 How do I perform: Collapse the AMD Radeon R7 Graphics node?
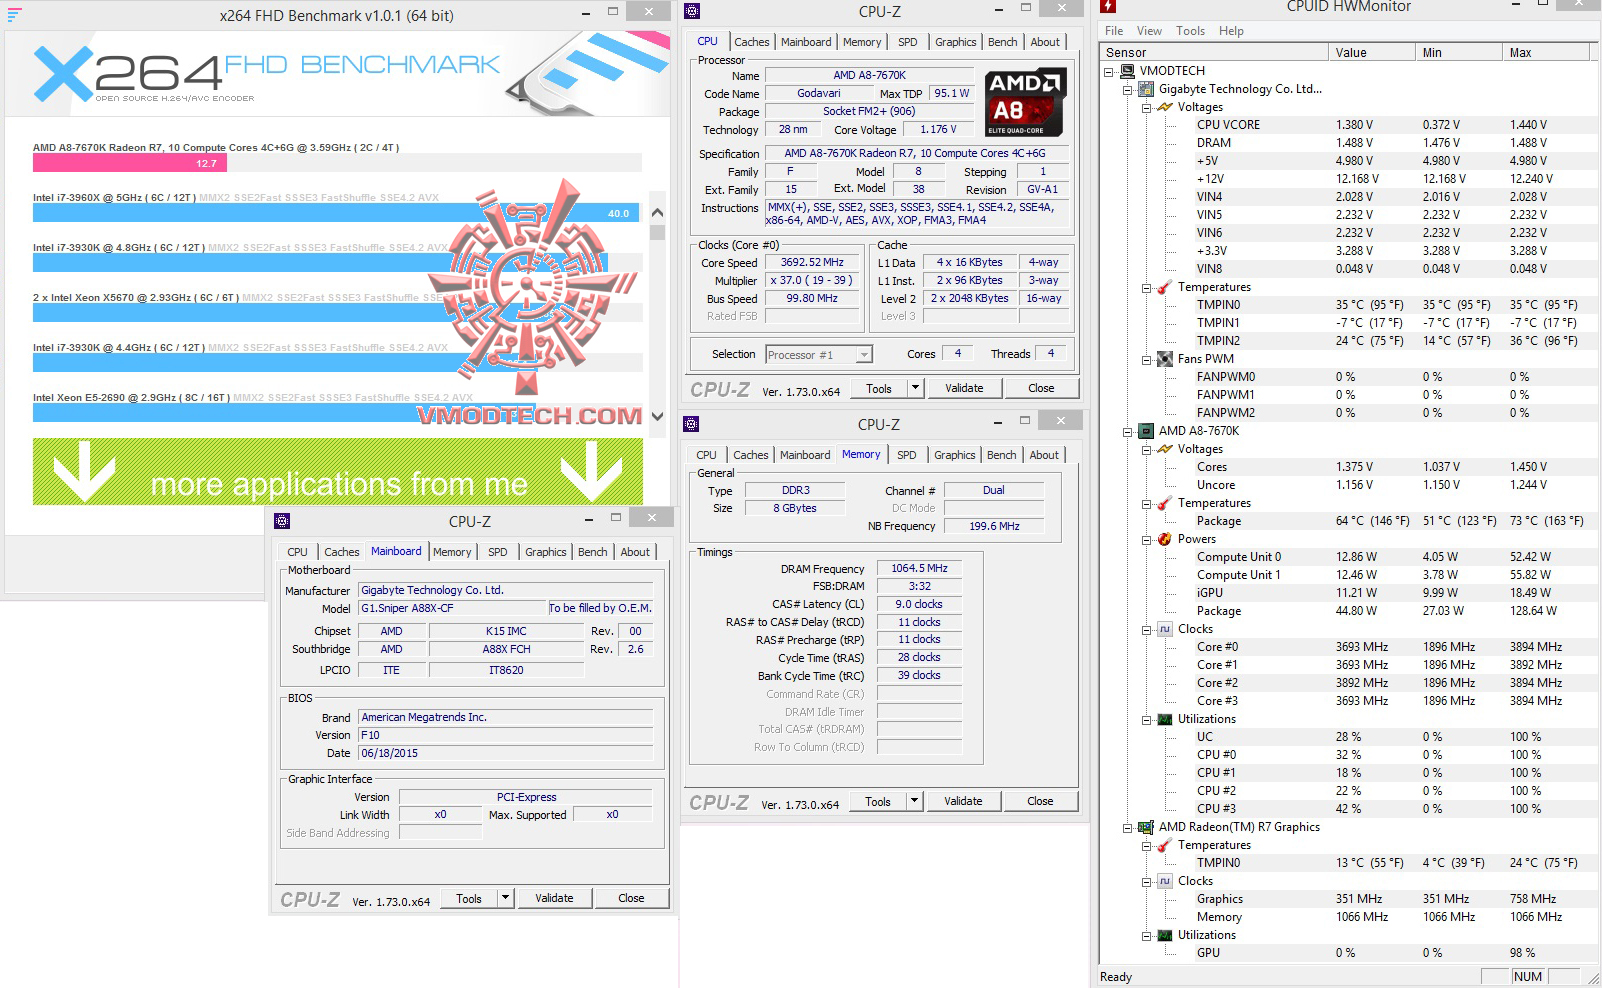tap(1128, 827)
